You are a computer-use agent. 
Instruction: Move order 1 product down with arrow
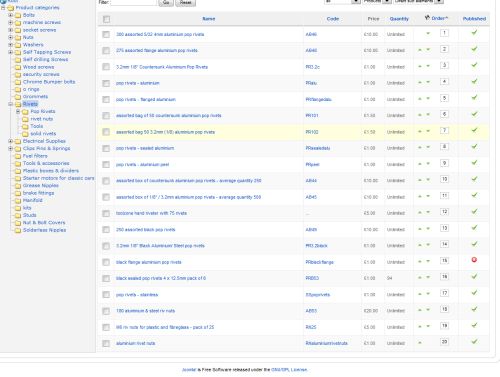coord(428,33)
